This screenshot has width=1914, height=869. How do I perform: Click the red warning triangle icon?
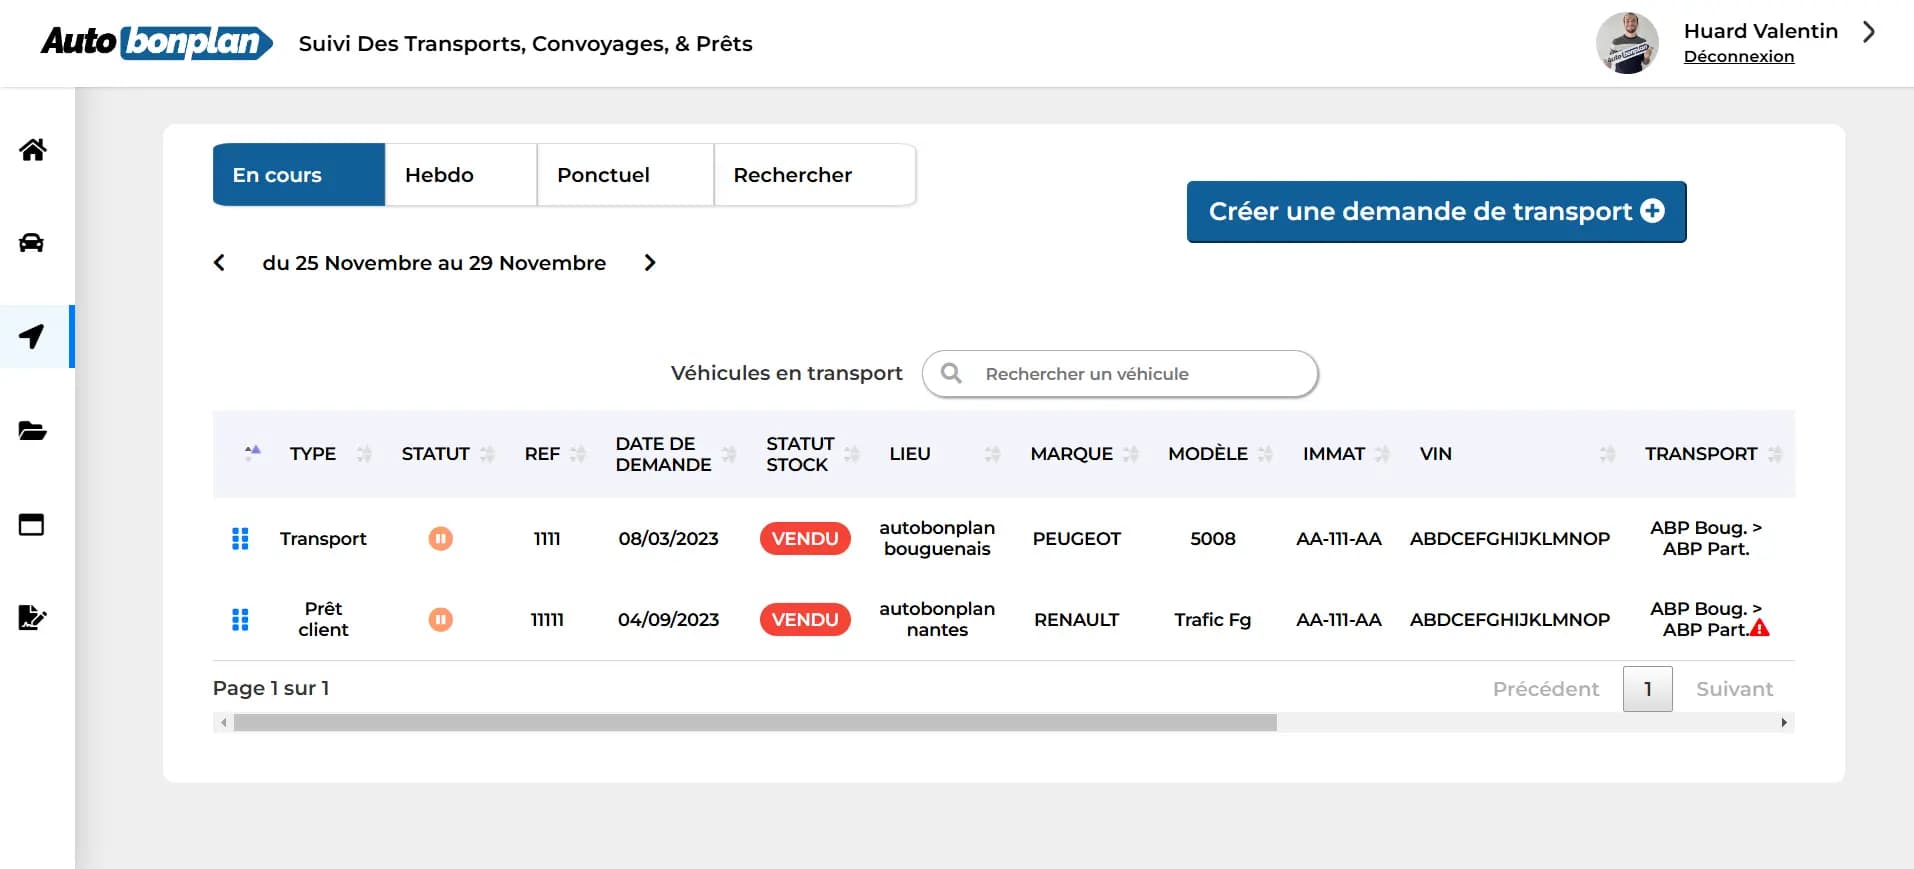pos(1759,629)
